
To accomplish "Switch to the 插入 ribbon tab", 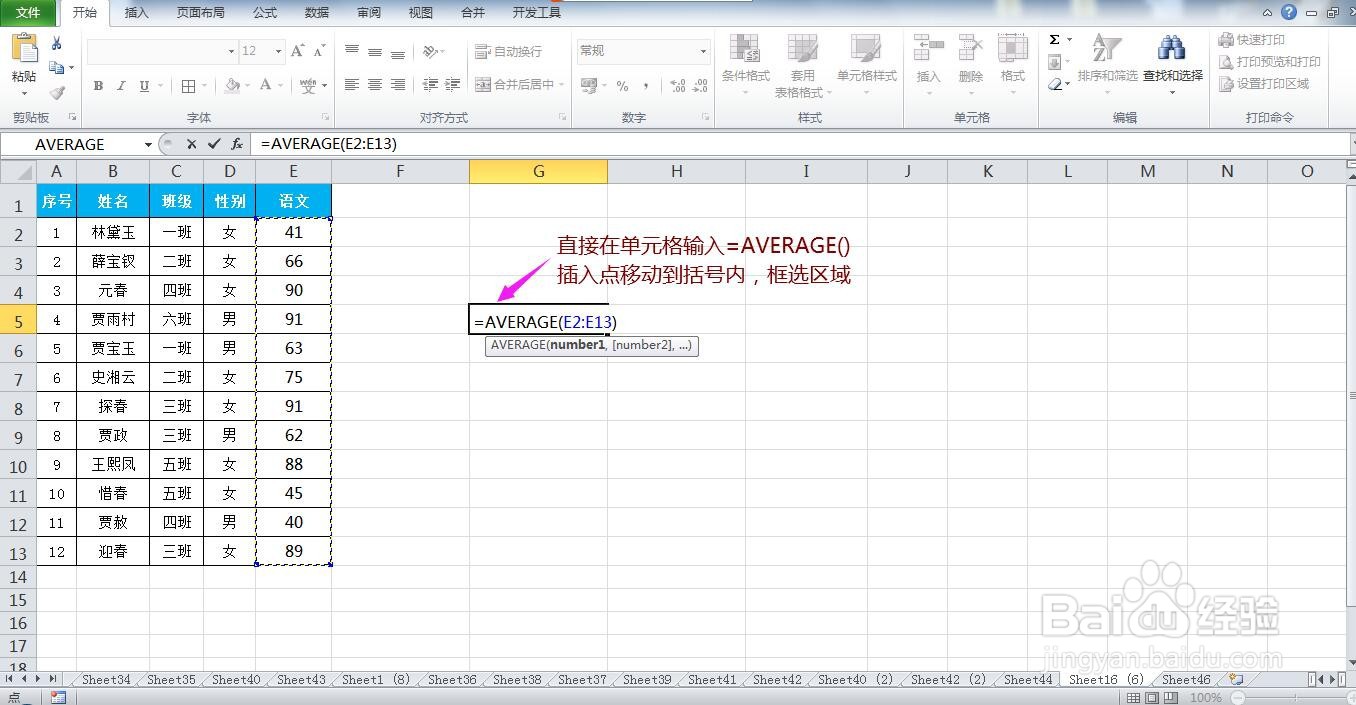I will coord(137,13).
